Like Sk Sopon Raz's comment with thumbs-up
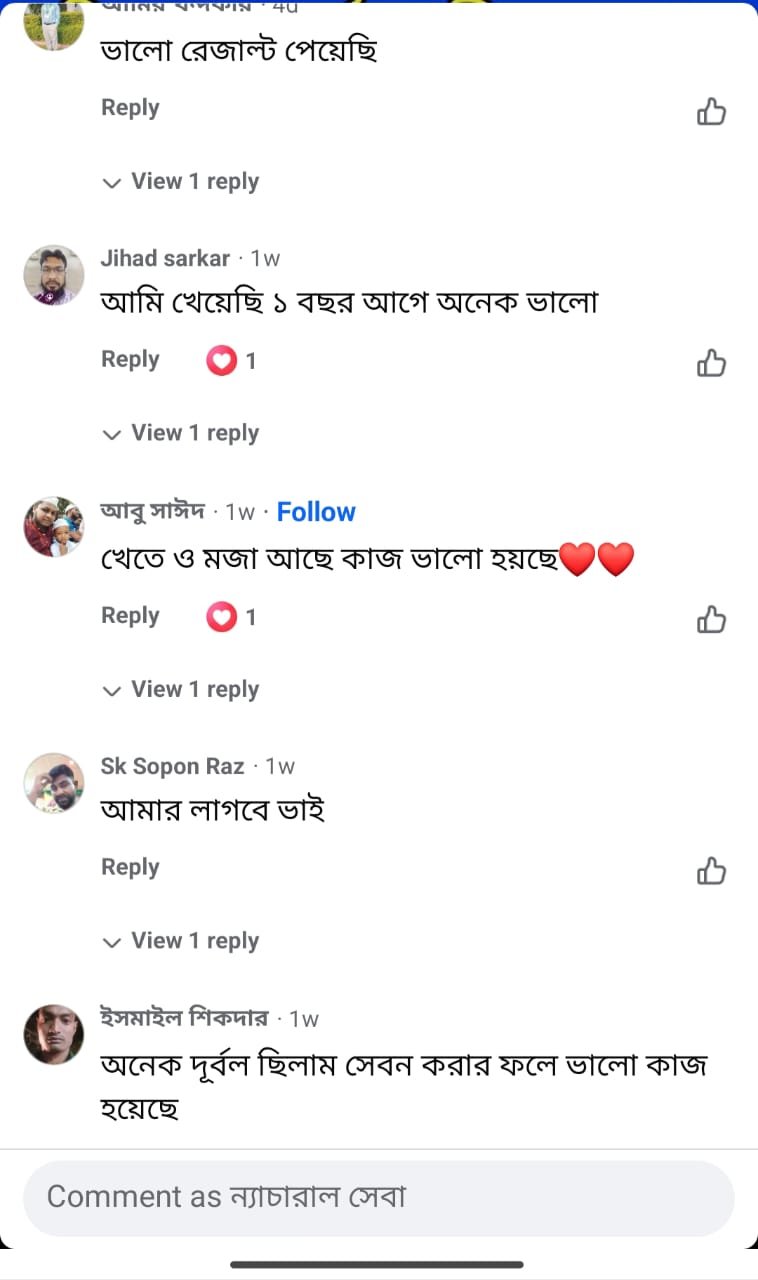This screenshot has width=758, height=1280. [711, 870]
